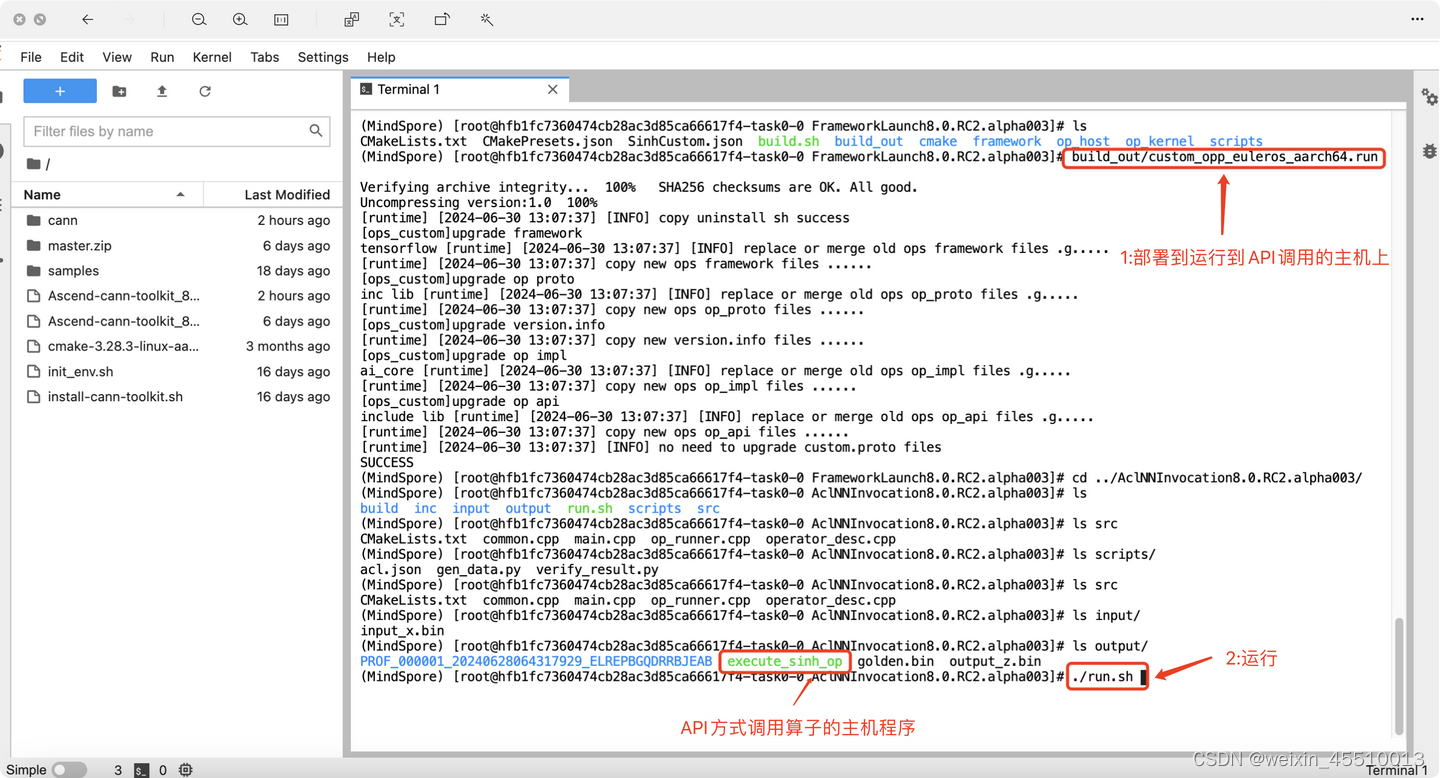The height and width of the screenshot is (778, 1440).
Task: Toggle the Simple interface mode switch
Action: tap(69, 770)
